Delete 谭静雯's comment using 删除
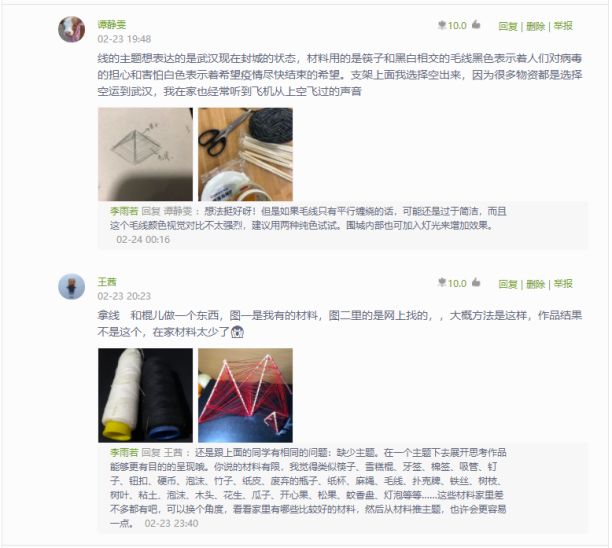612x548 pixels. click(x=536, y=26)
